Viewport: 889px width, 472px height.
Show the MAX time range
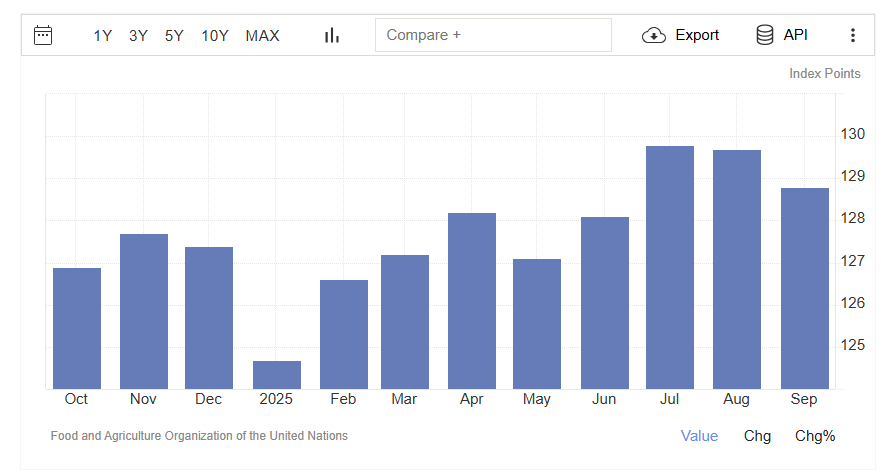(263, 35)
